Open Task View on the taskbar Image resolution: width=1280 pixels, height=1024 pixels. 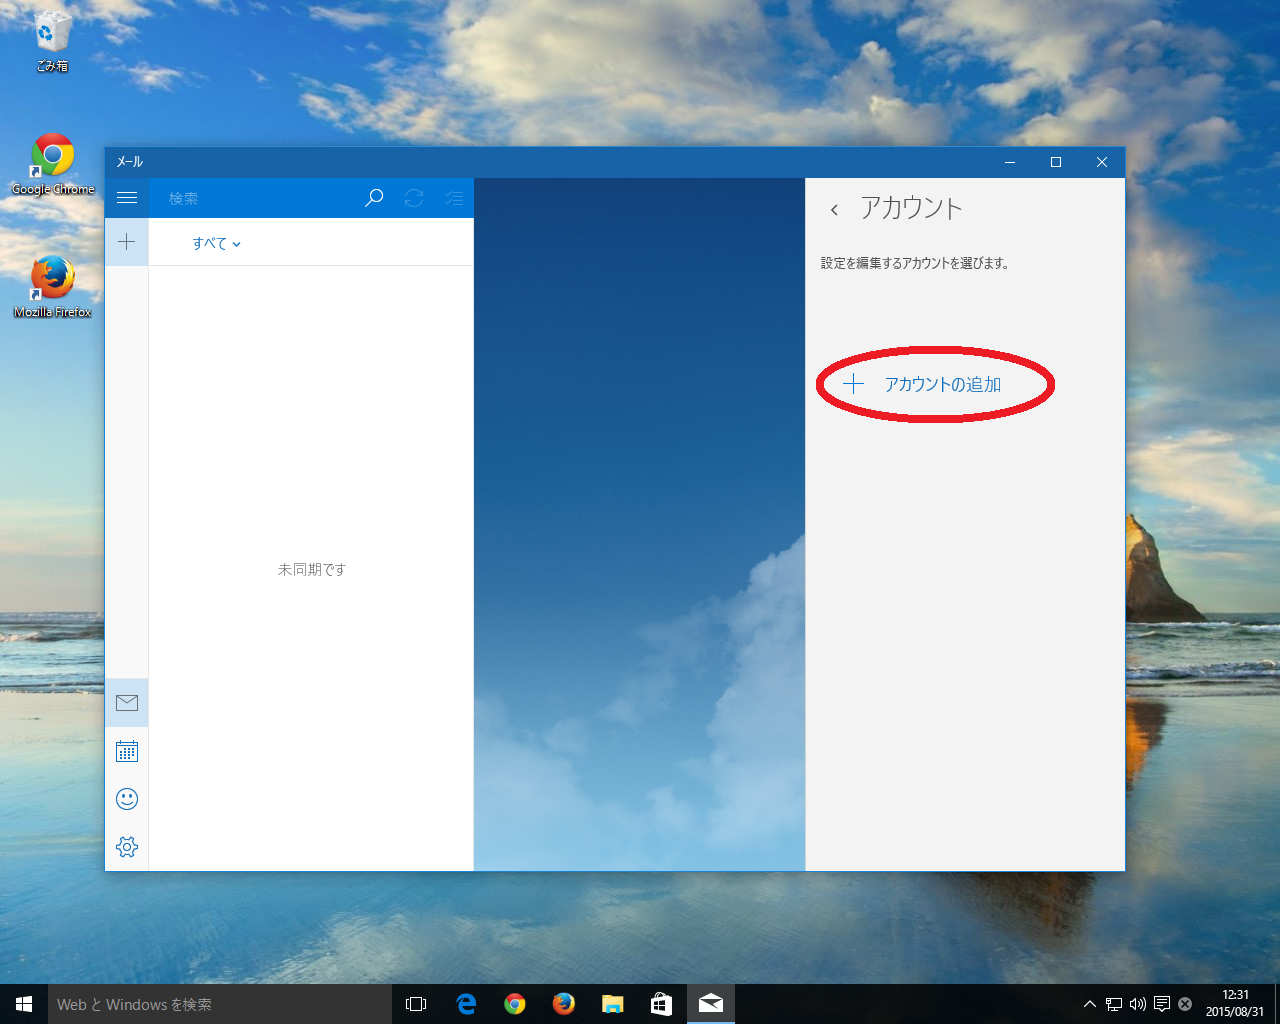click(416, 1004)
